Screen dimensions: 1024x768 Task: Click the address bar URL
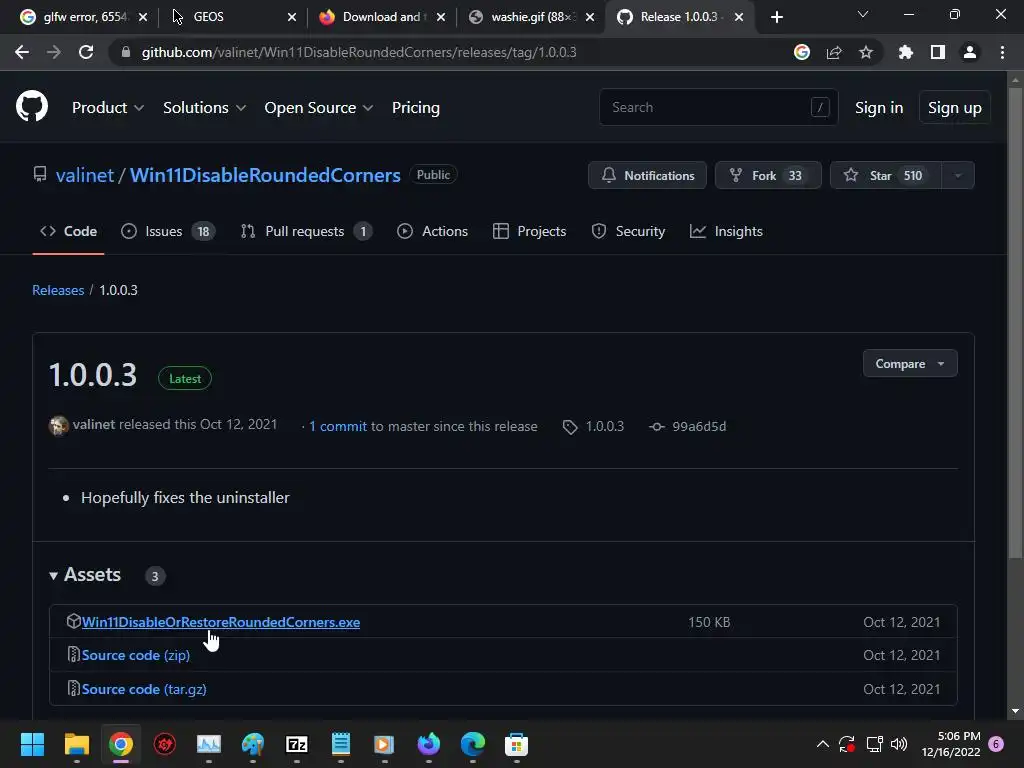(359, 52)
